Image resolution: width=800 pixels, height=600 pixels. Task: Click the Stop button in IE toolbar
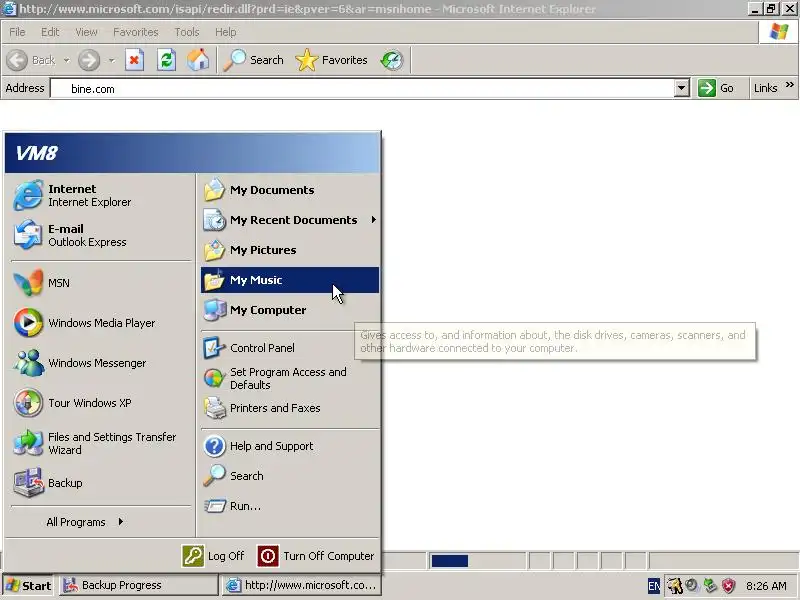pyautogui.click(x=134, y=60)
